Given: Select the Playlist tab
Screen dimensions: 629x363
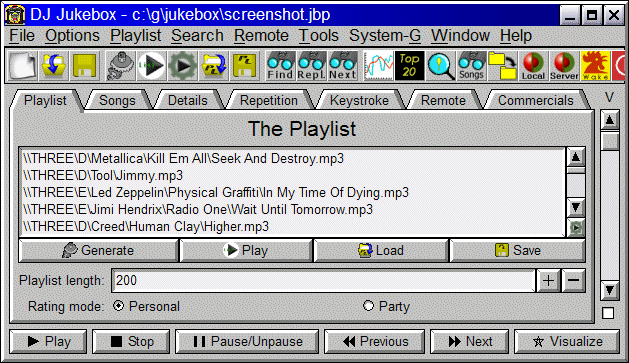Looking at the screenshot, I should coord(45,100).
